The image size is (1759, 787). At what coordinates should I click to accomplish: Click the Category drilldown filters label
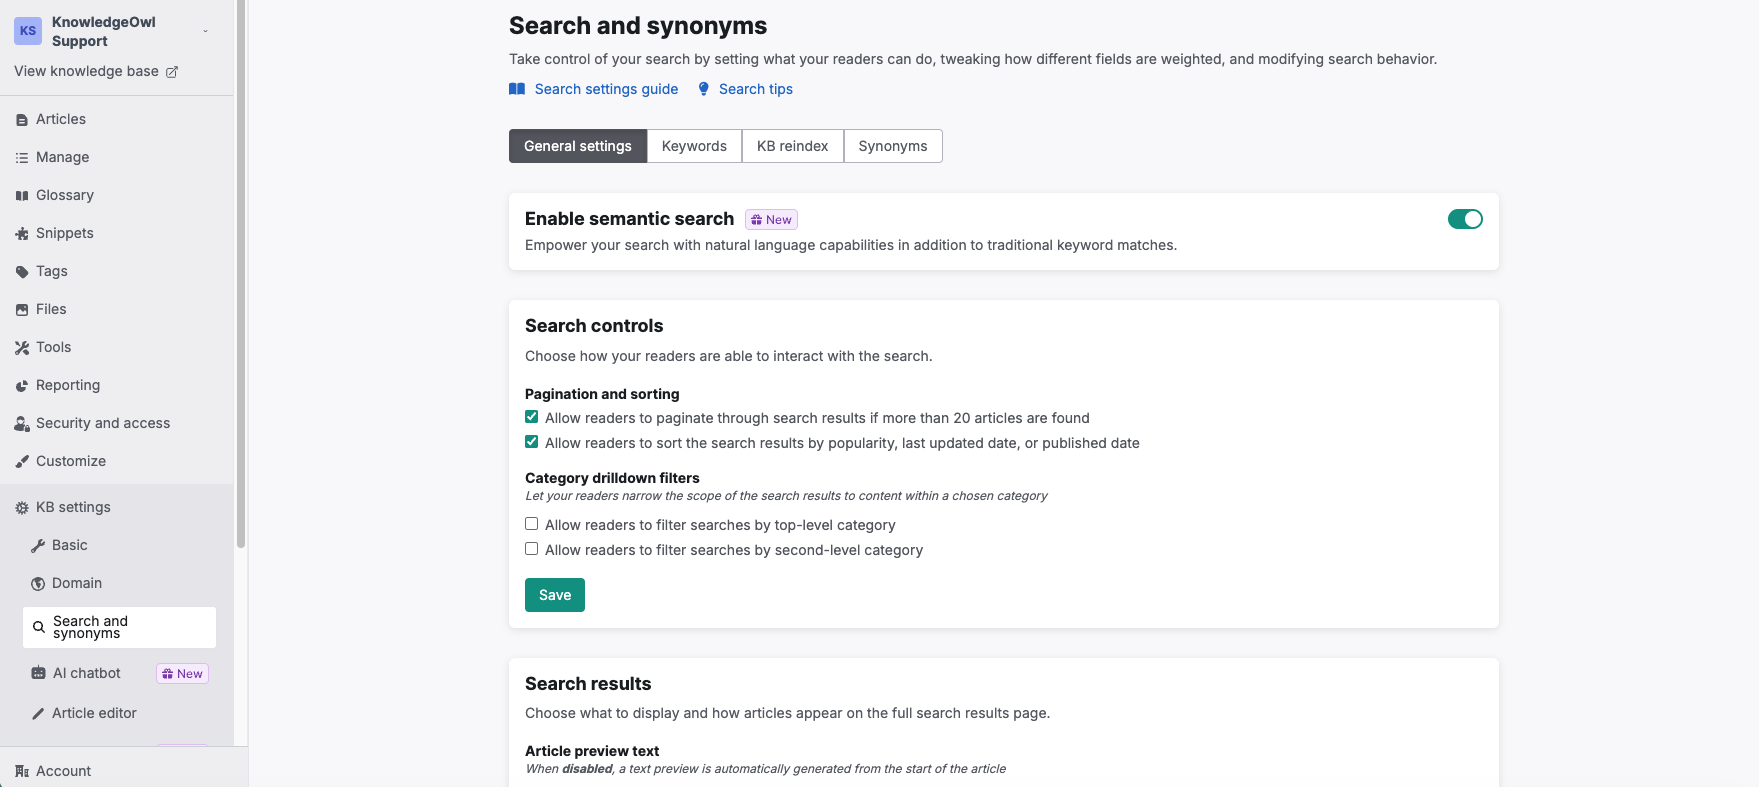click(612, 478)
